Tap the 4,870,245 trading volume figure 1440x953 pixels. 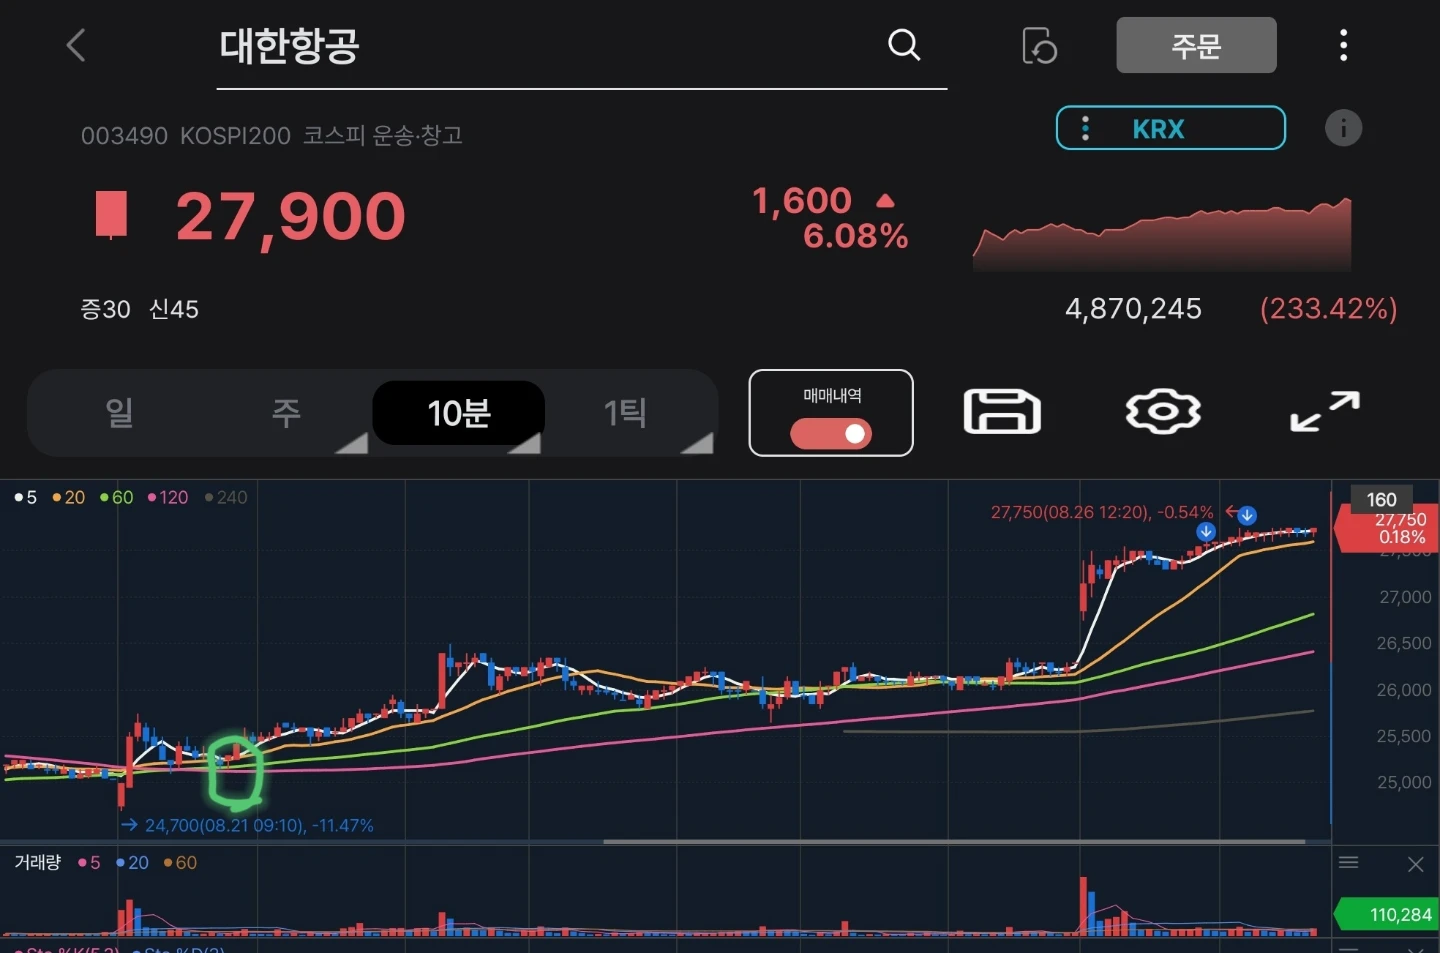point(1133,309)
